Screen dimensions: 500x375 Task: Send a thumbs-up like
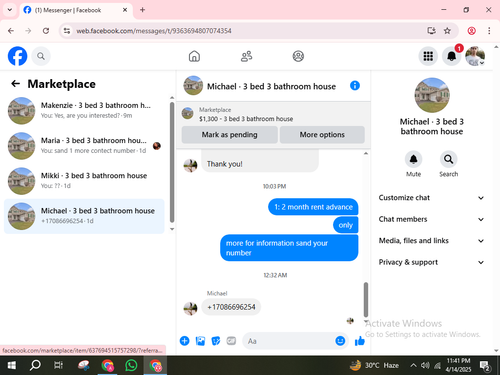tap(360, 341)
